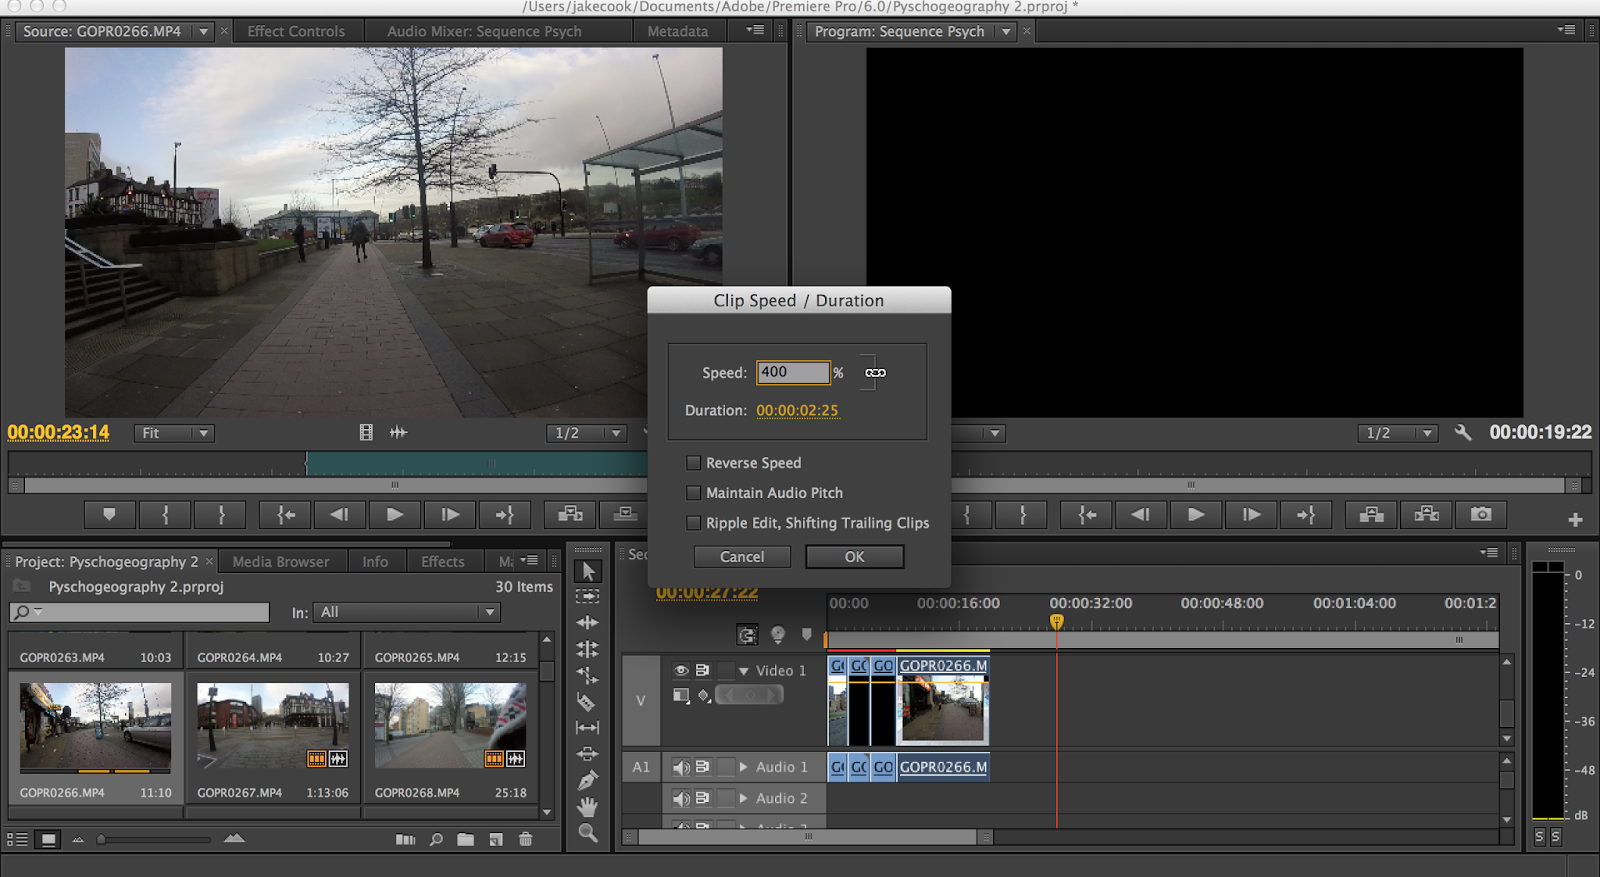Open the In: All search scope dropdown
The width and height of the screenshot is (1600, 877).
[x=407, y=612]
